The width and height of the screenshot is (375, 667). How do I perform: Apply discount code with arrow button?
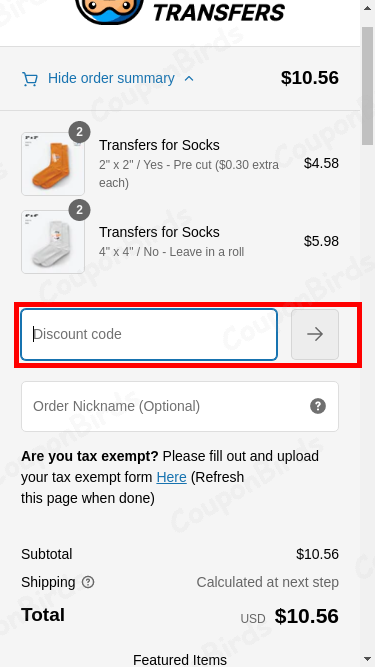(x=315, y=334)
